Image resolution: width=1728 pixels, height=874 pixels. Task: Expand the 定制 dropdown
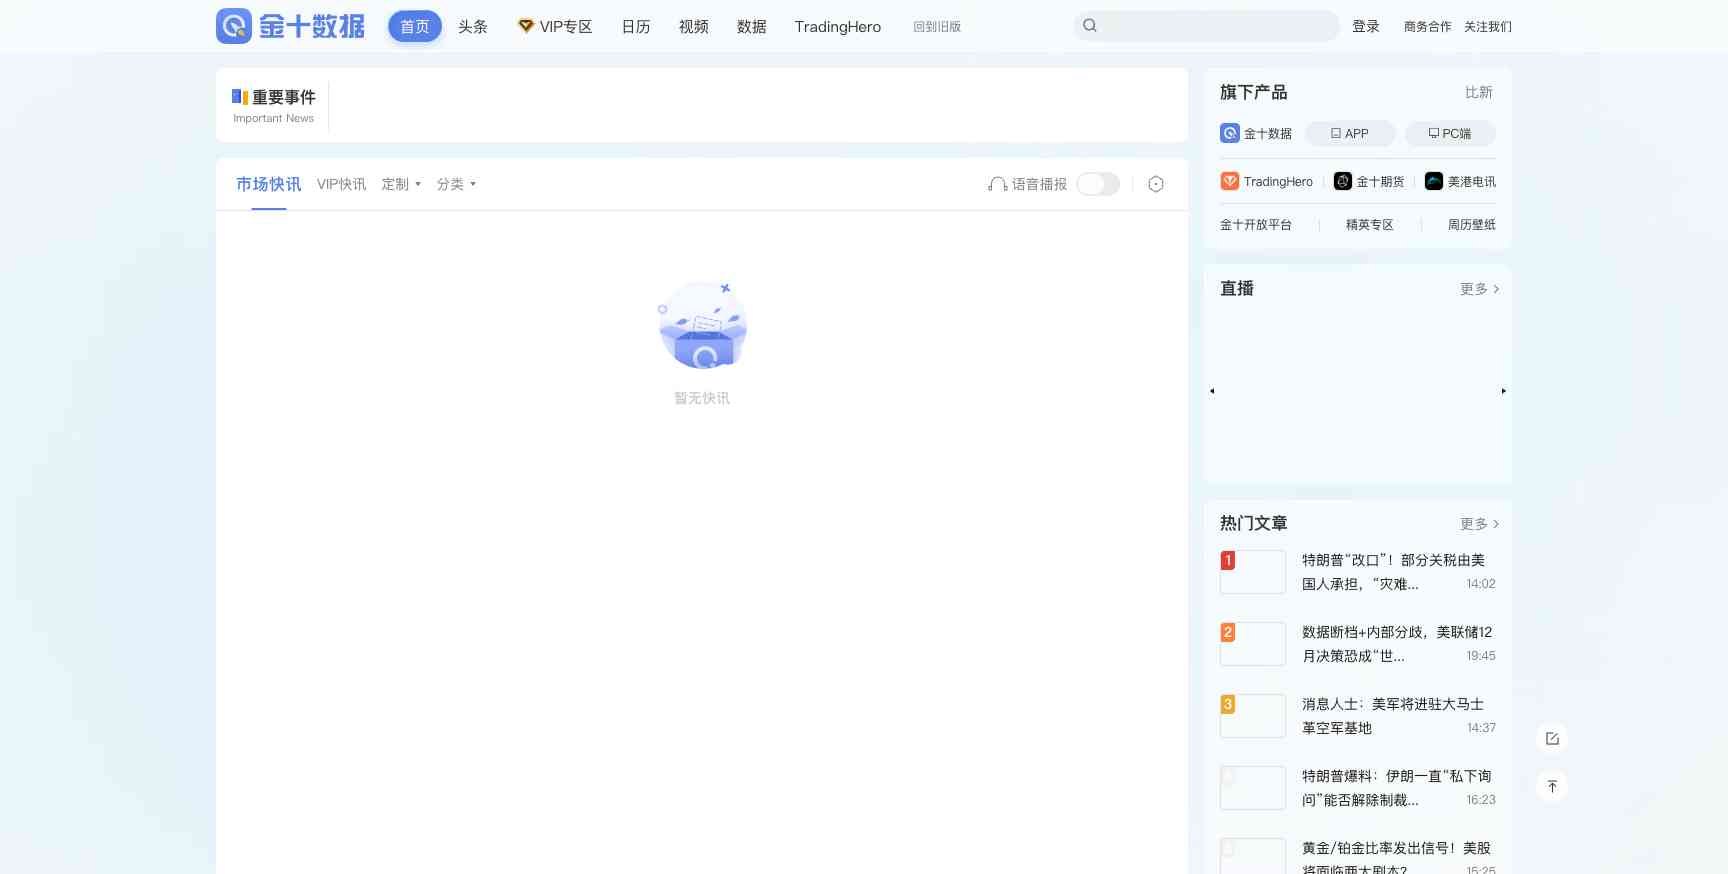point(401,184)
